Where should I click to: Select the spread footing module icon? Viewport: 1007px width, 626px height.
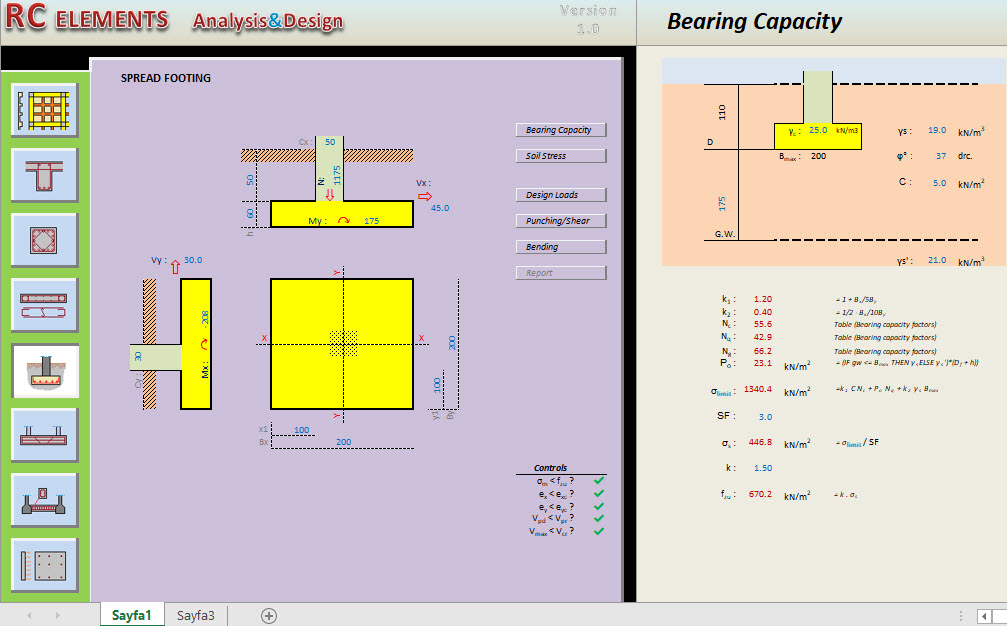[x=45, y=371]
